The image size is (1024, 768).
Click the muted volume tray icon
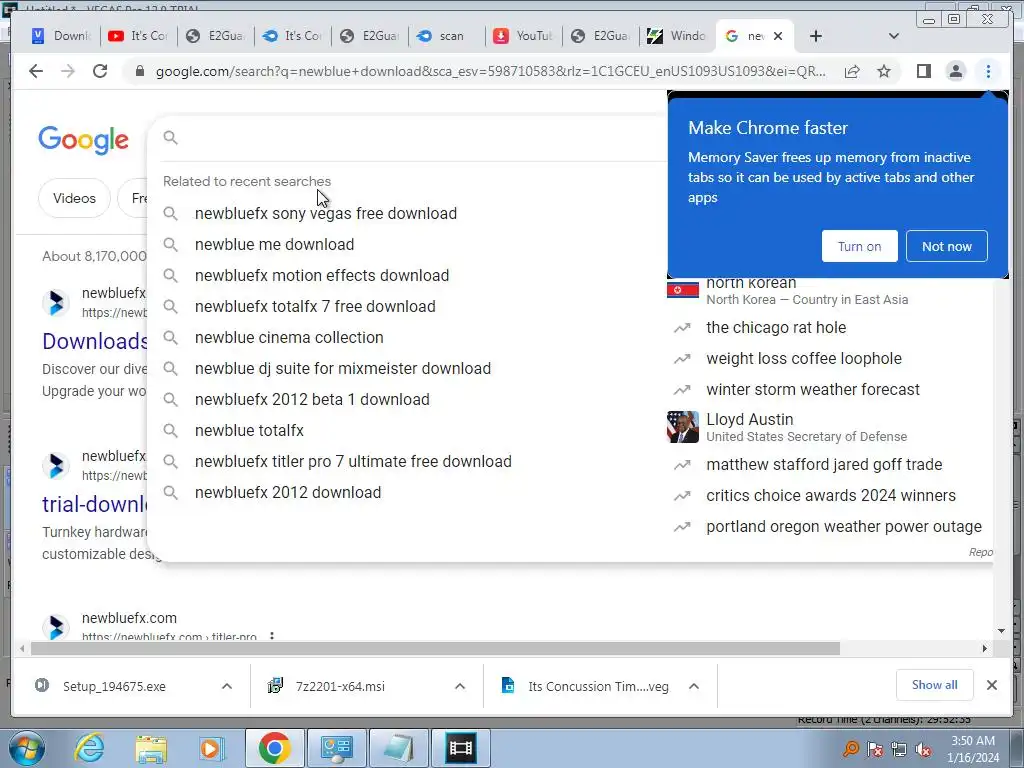point(923,749)
